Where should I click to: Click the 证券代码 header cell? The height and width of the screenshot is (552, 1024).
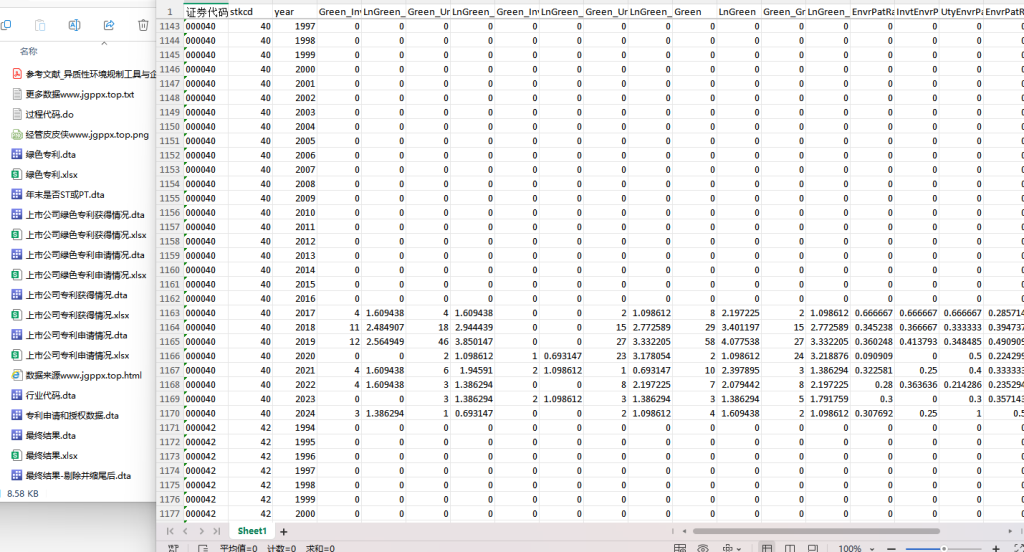[x=206, y=12]
